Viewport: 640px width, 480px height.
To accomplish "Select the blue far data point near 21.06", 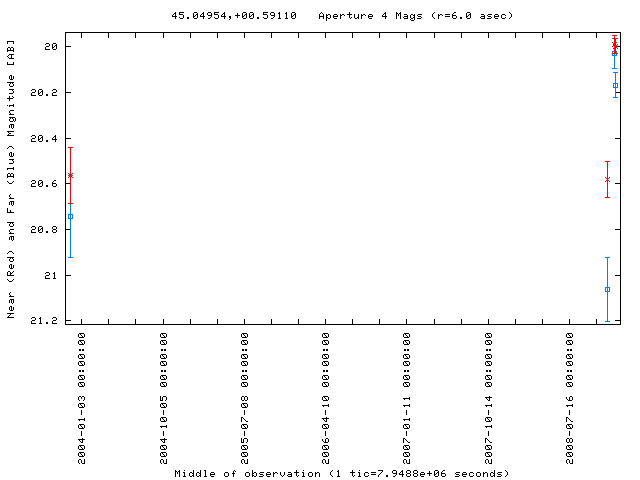I will point(607,290).
